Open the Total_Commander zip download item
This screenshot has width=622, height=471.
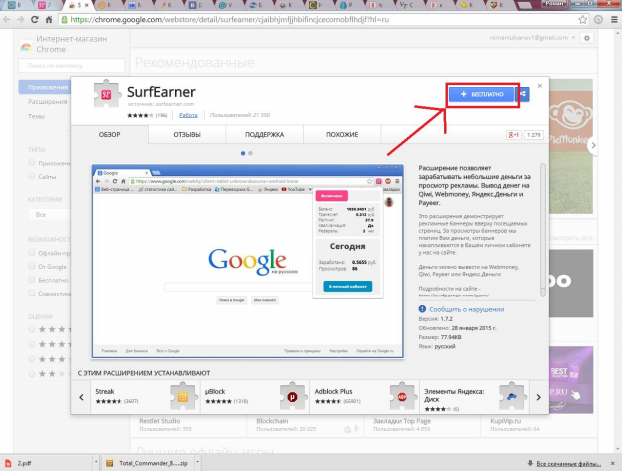click(x=148, y=463)
